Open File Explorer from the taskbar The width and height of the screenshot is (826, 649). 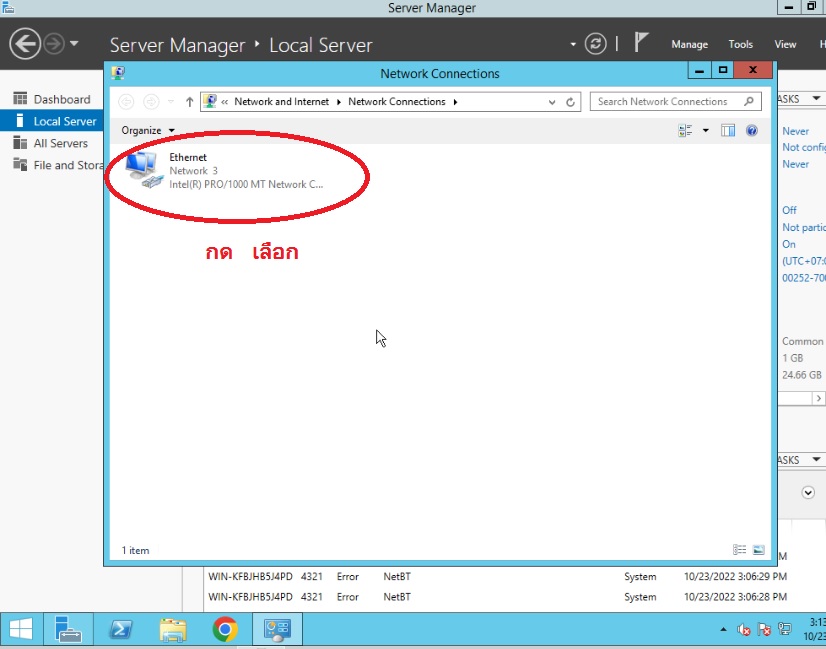[x=173, y=629]
